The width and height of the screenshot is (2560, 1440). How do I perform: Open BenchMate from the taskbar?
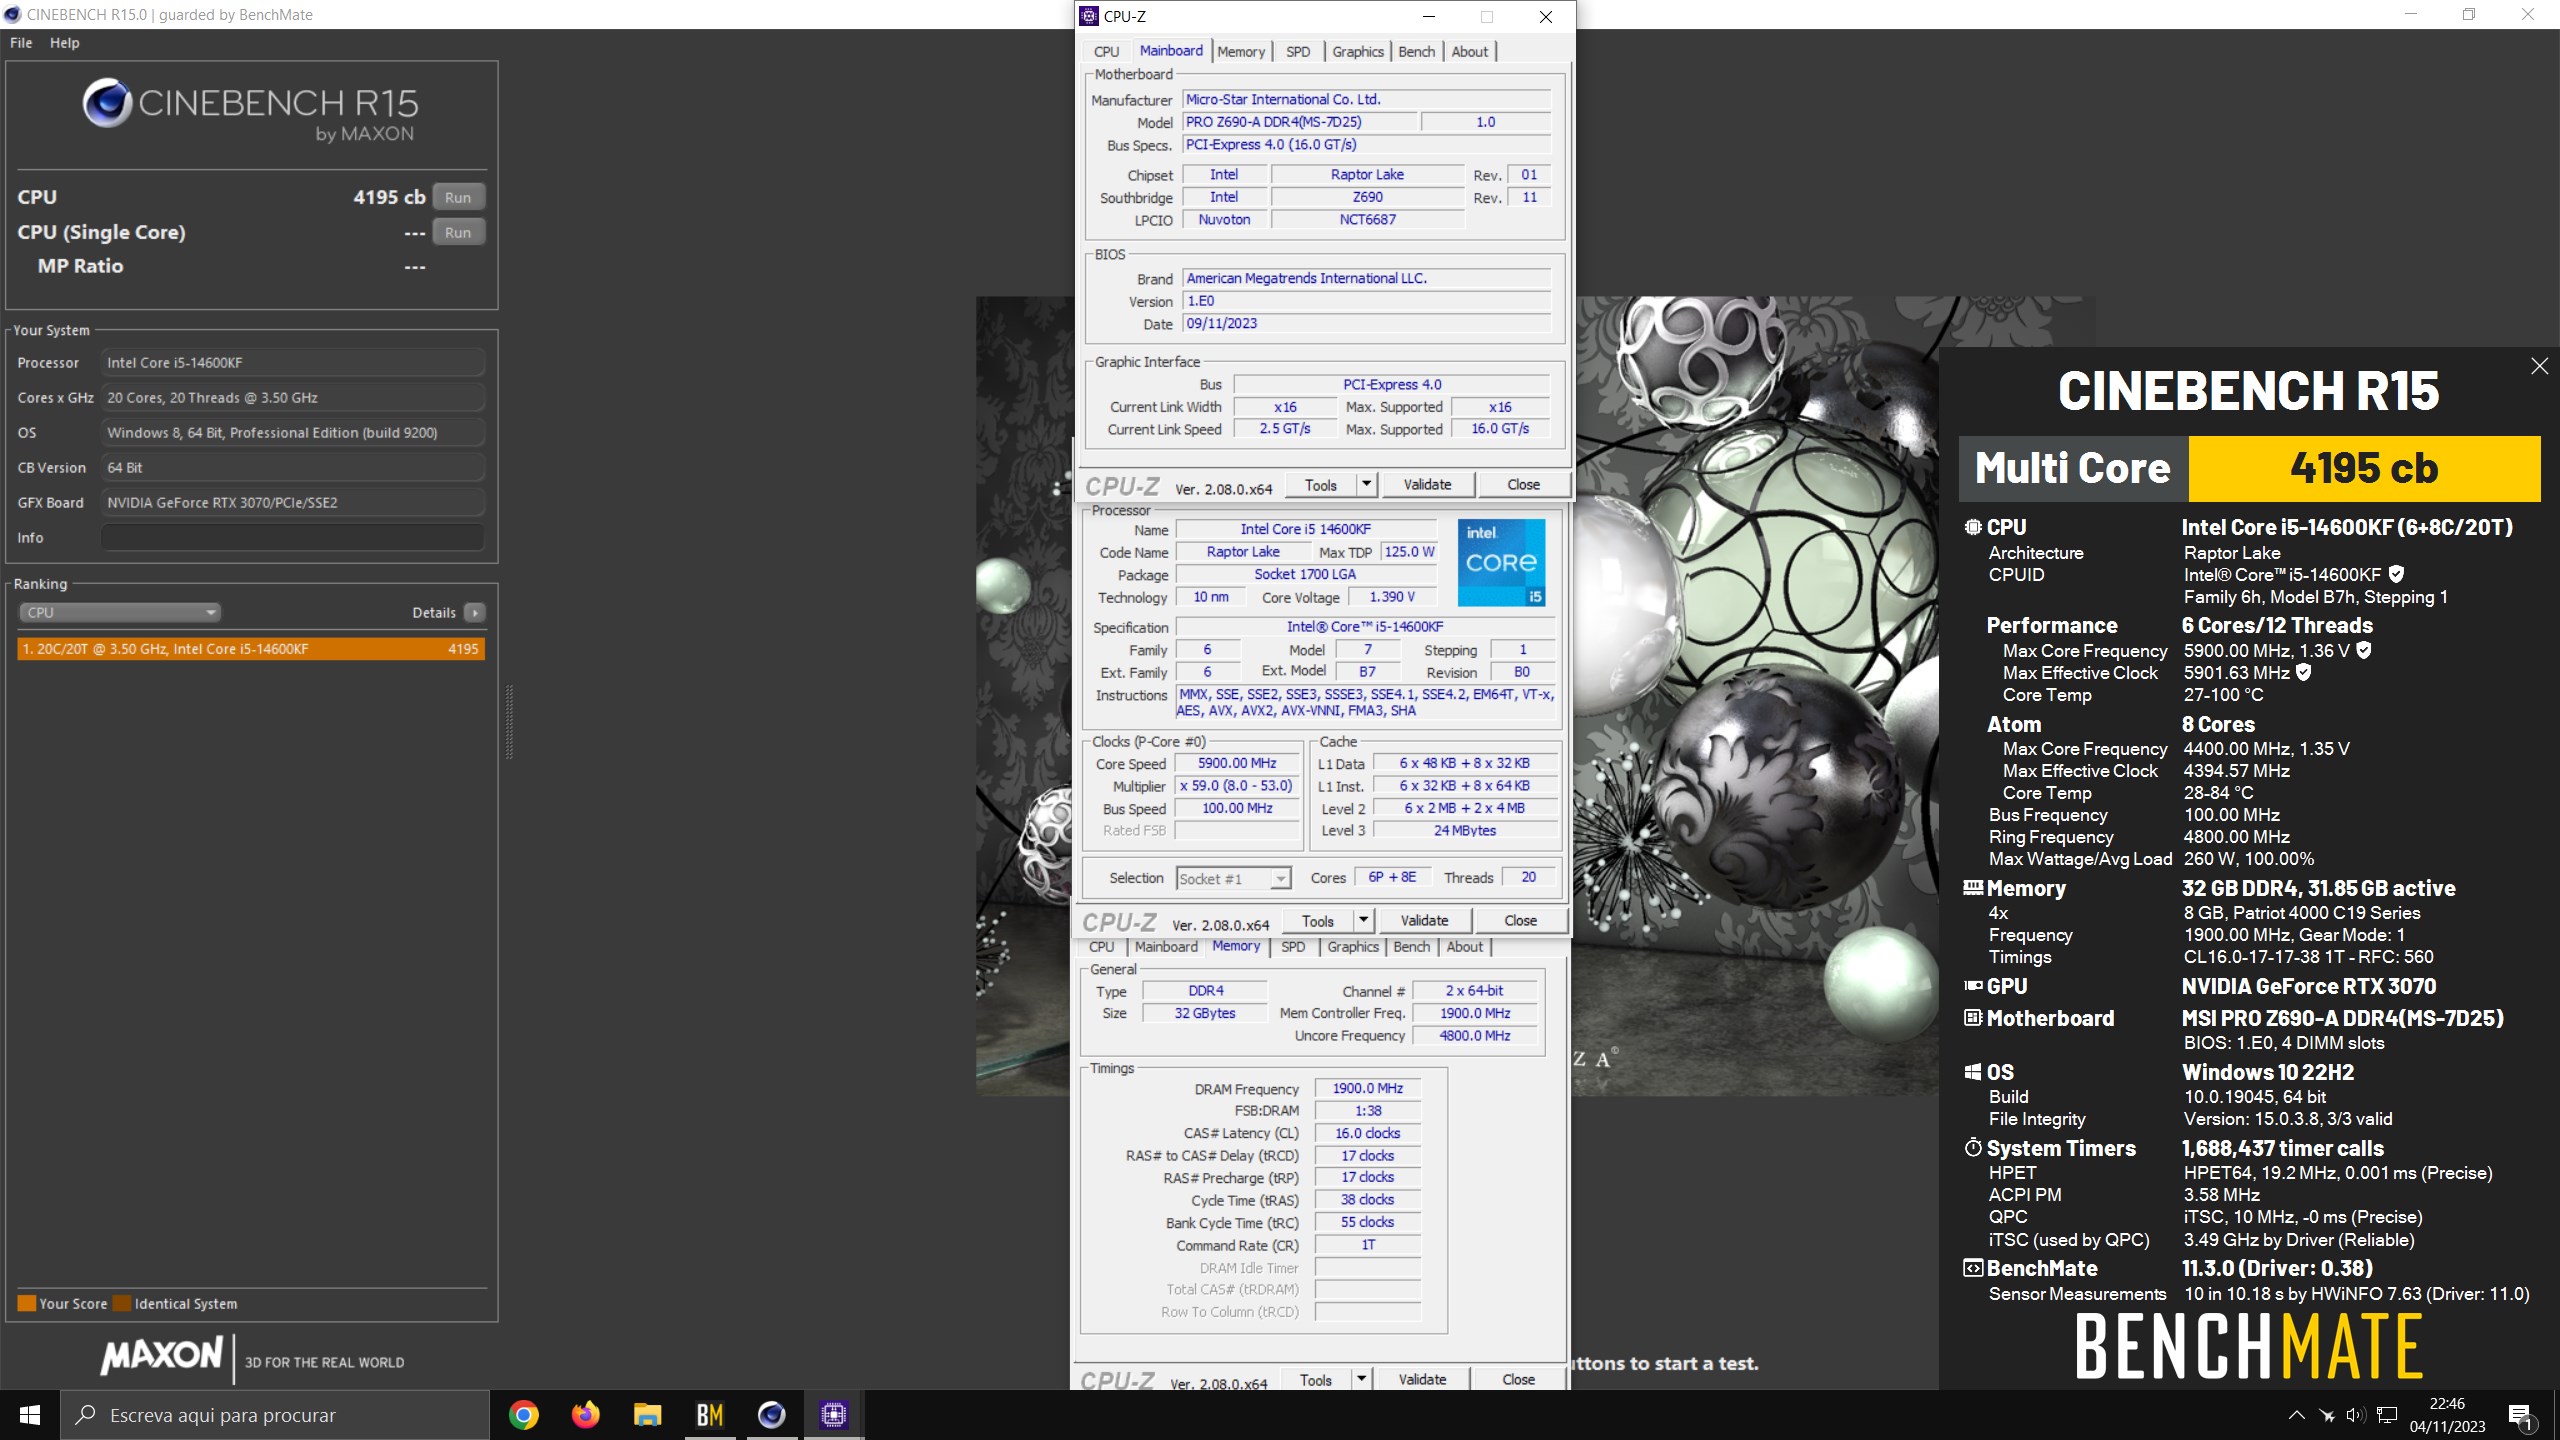point(709,1415)
